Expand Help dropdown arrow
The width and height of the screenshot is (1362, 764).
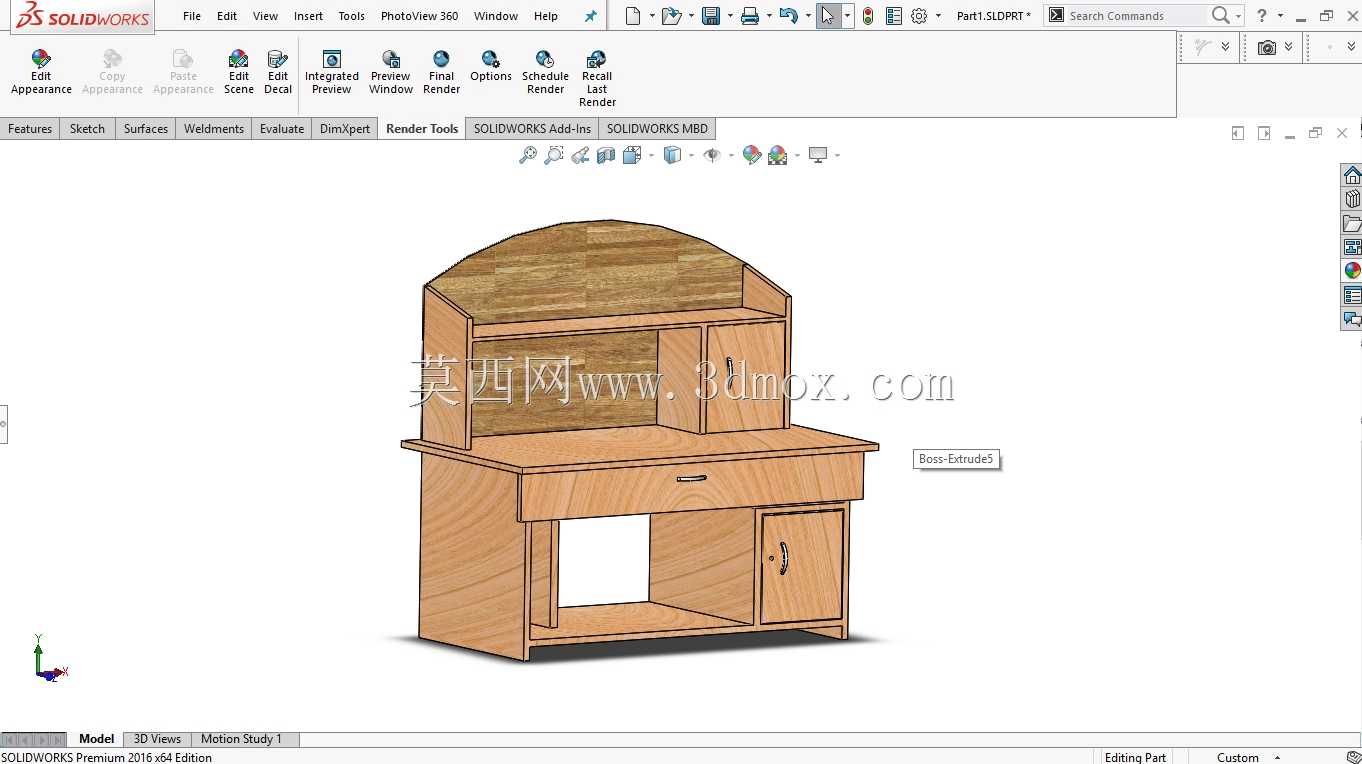(1281, 16)
